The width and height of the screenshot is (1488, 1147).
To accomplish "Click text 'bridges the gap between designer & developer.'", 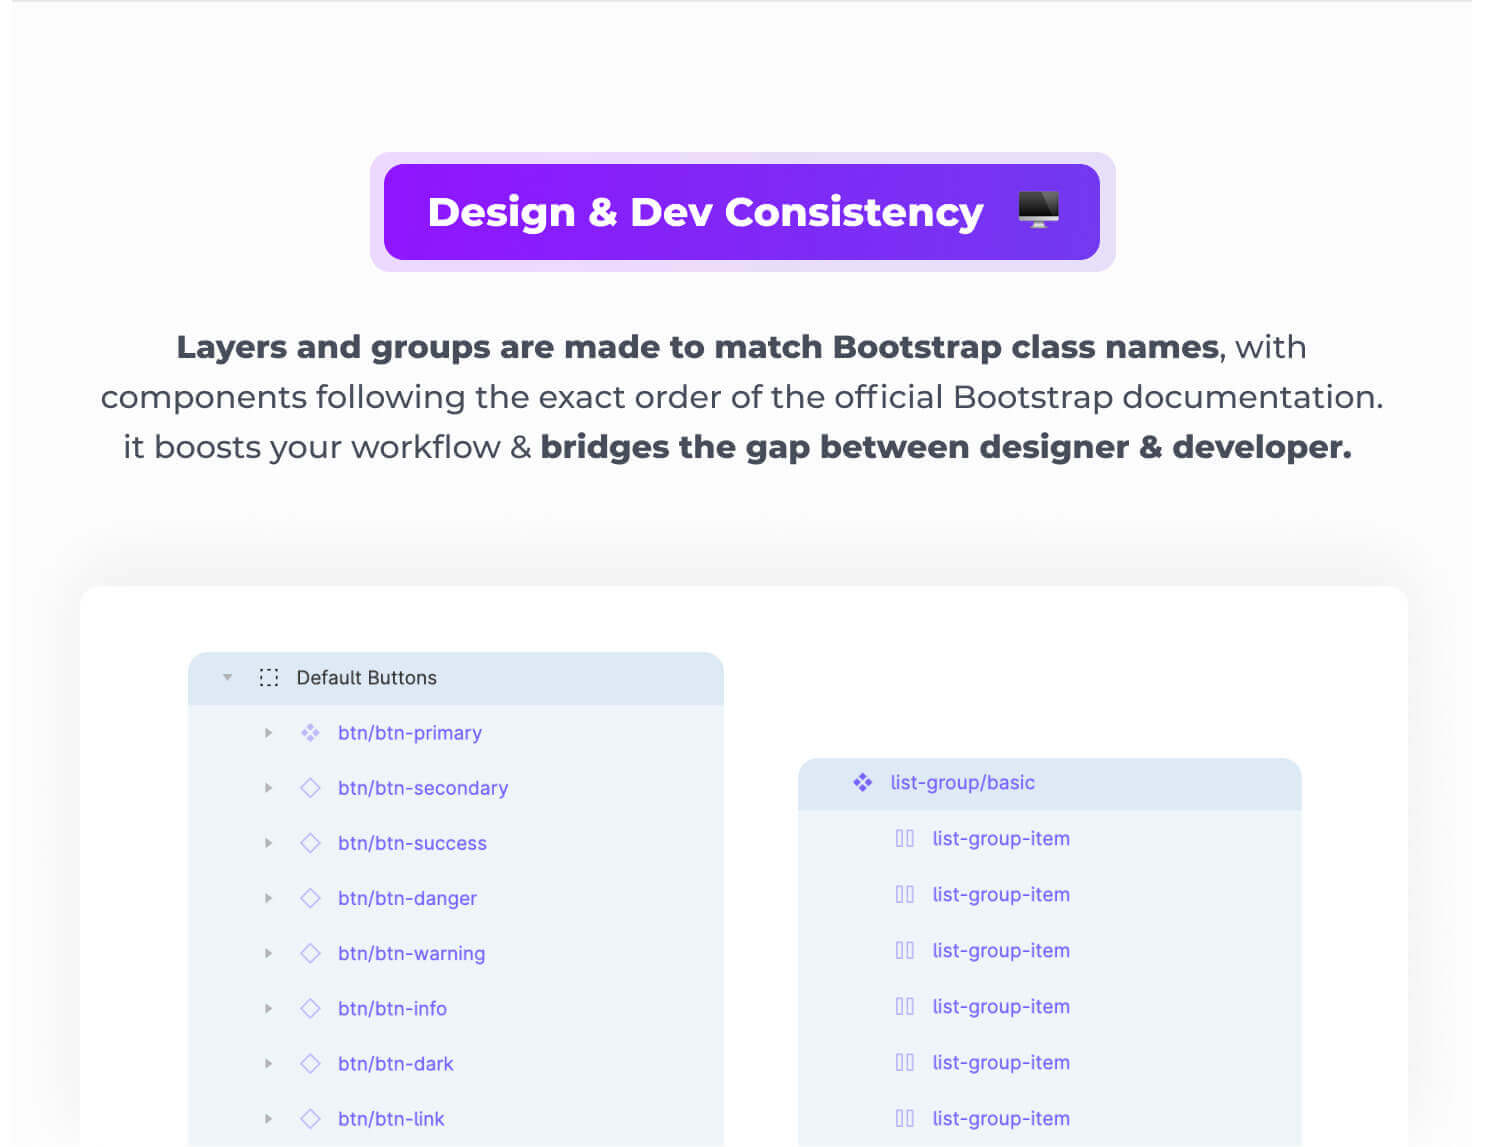I will [946, 447].
